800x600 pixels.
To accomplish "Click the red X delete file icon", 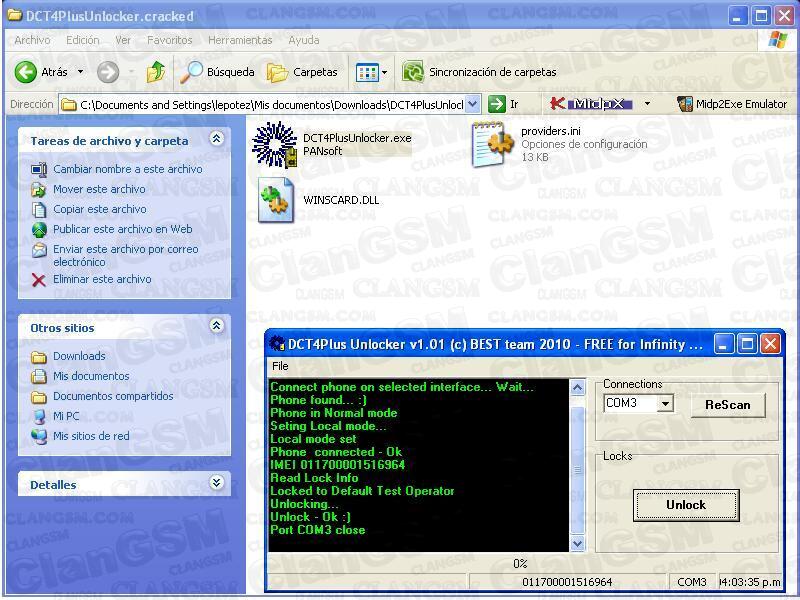I will (39, 280).
